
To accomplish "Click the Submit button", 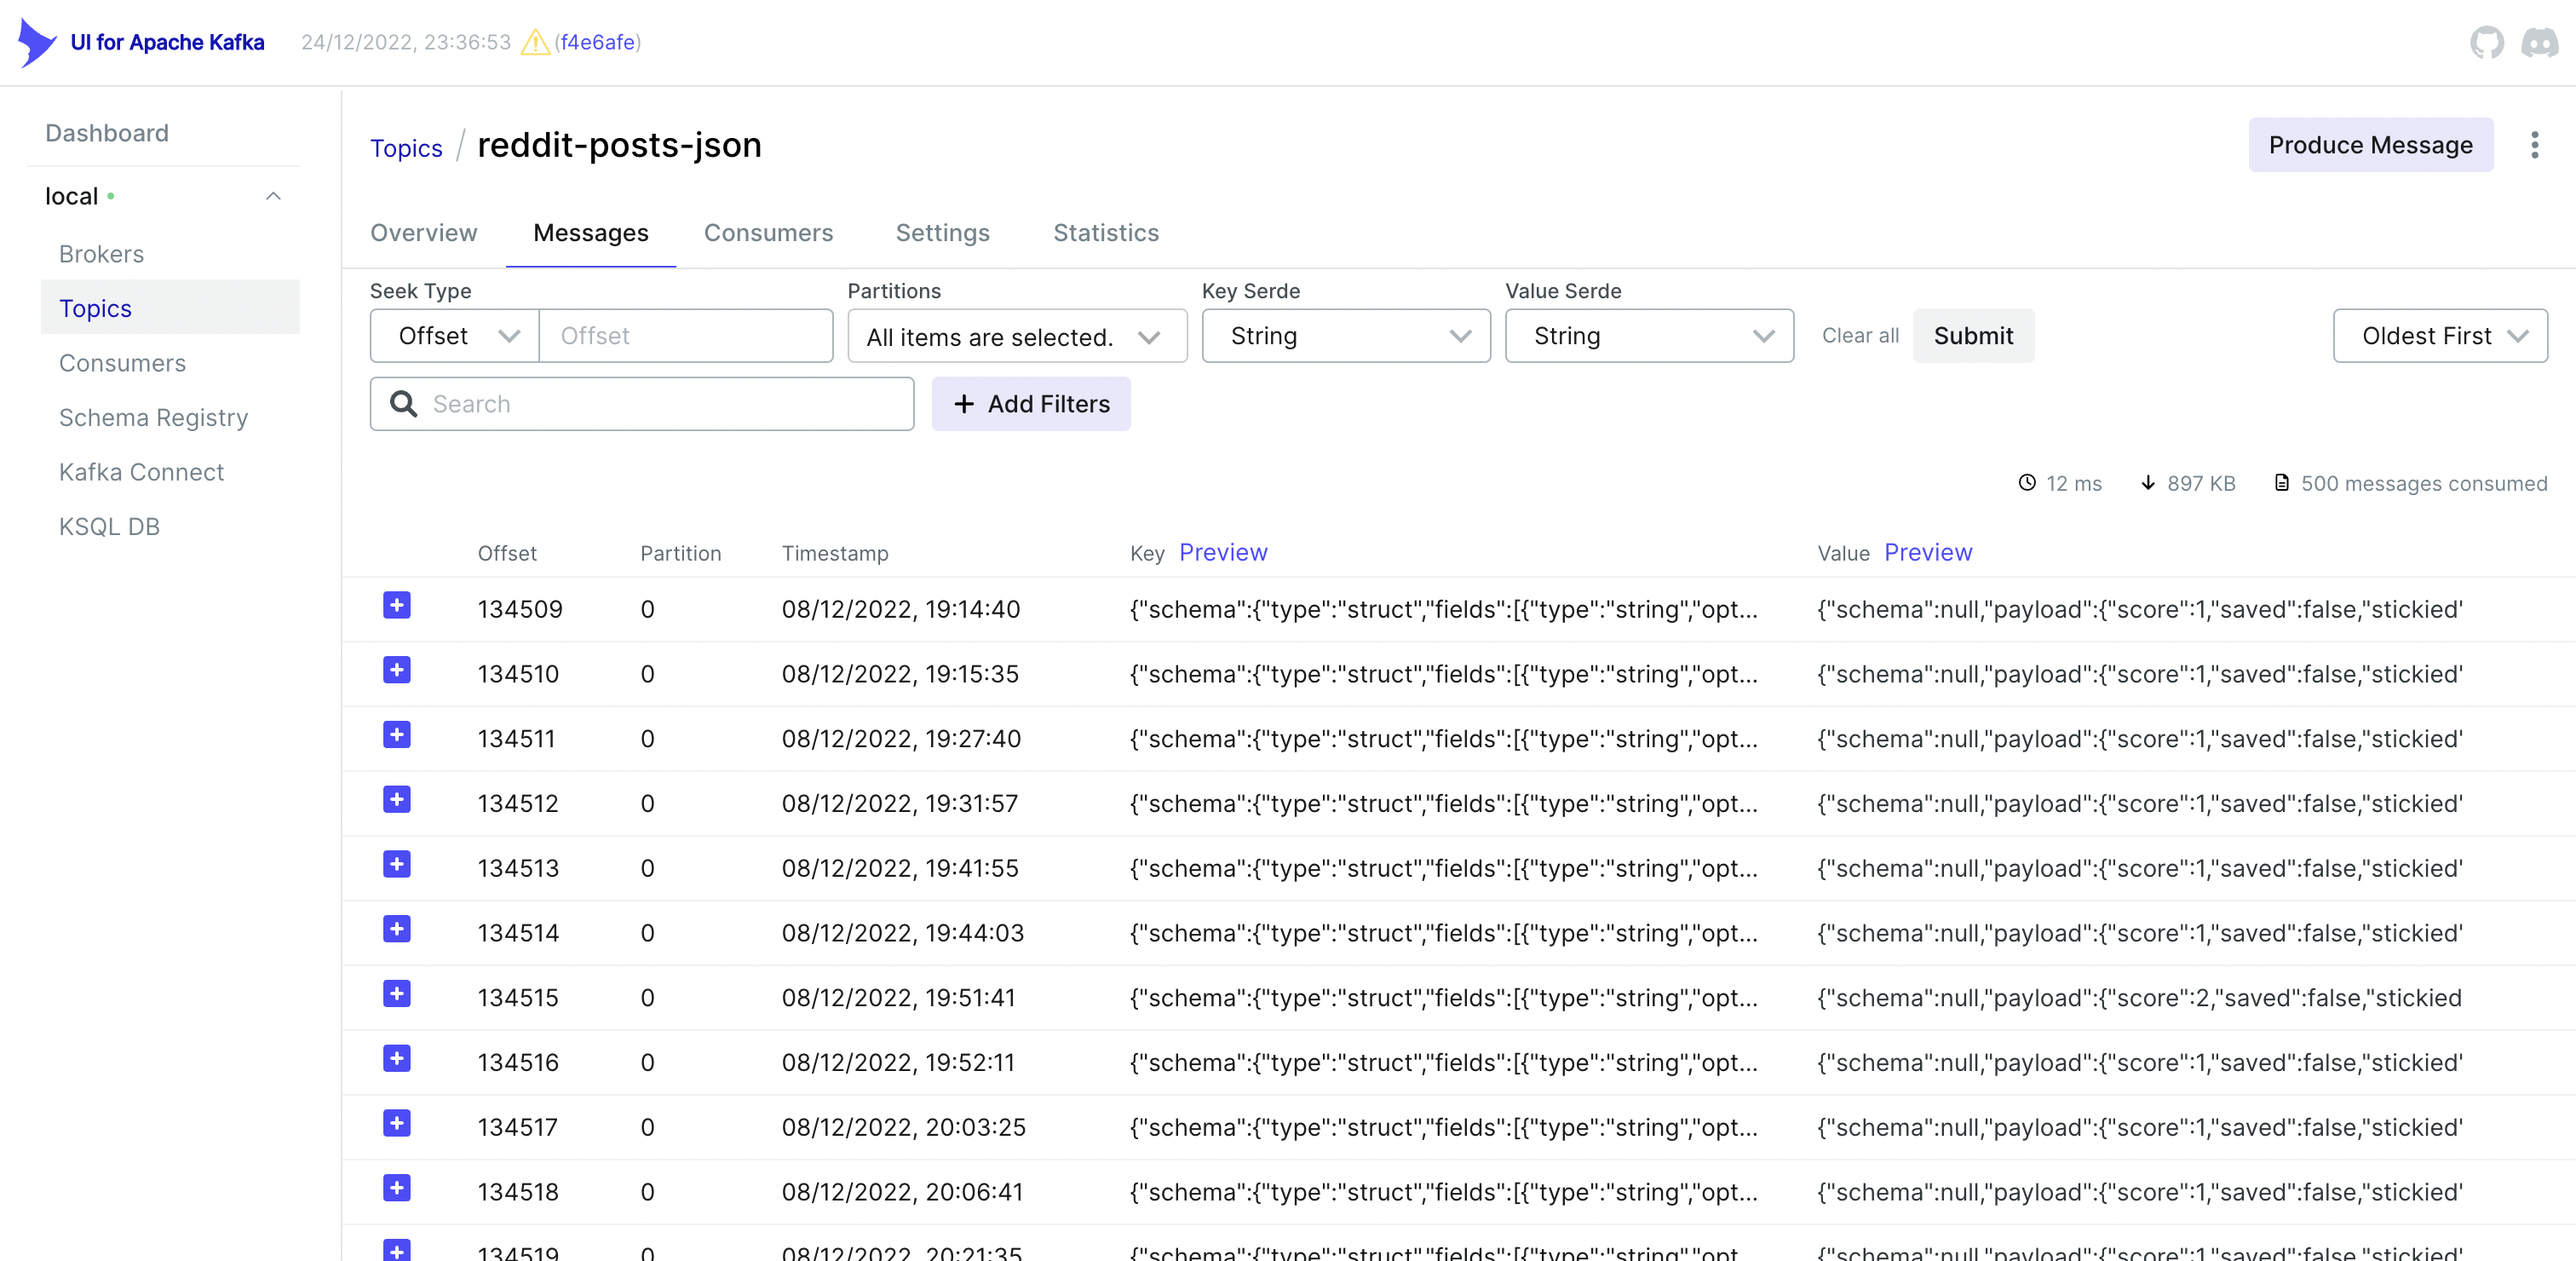I will [x=1973, y=336].
